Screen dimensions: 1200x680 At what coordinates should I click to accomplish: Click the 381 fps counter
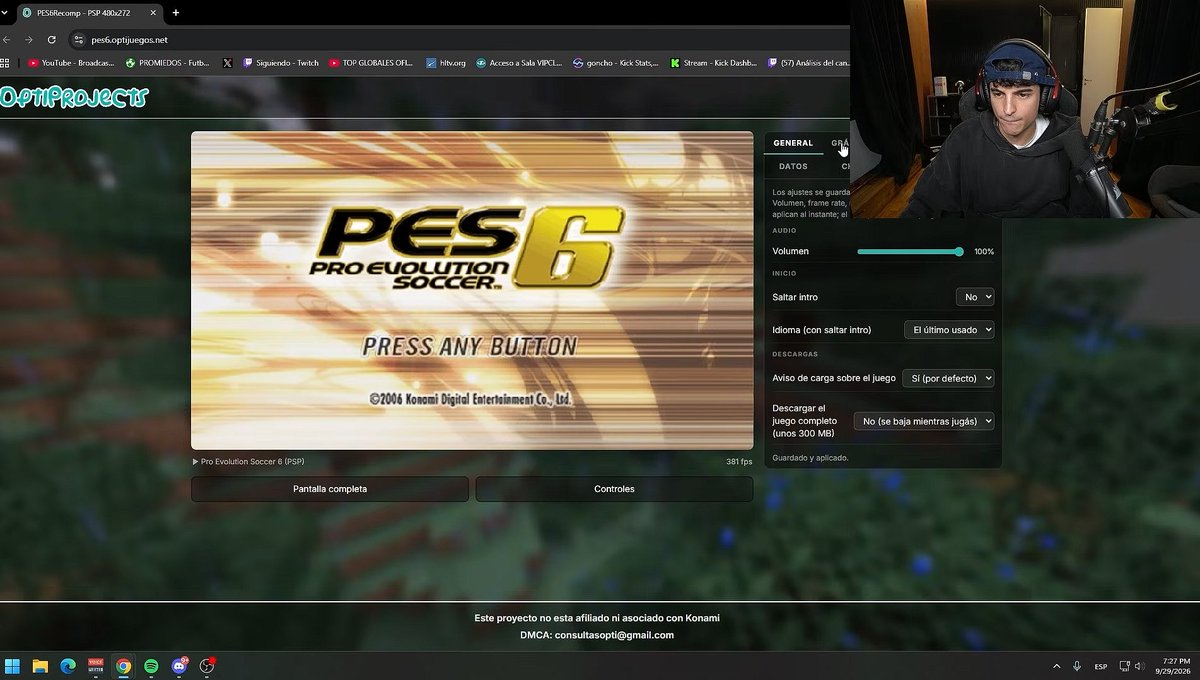coord(739,462)
